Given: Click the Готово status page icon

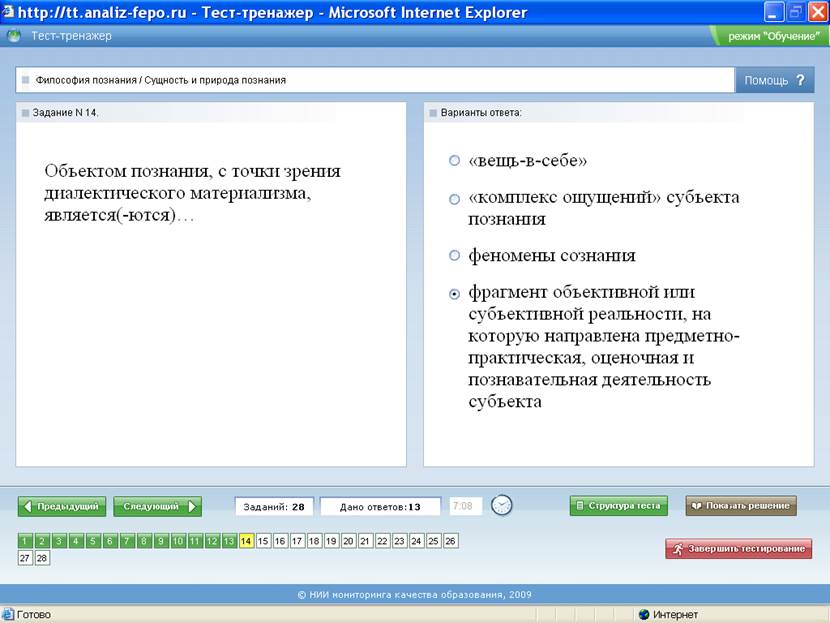Looking at the screenshot, I should [7, 615].
